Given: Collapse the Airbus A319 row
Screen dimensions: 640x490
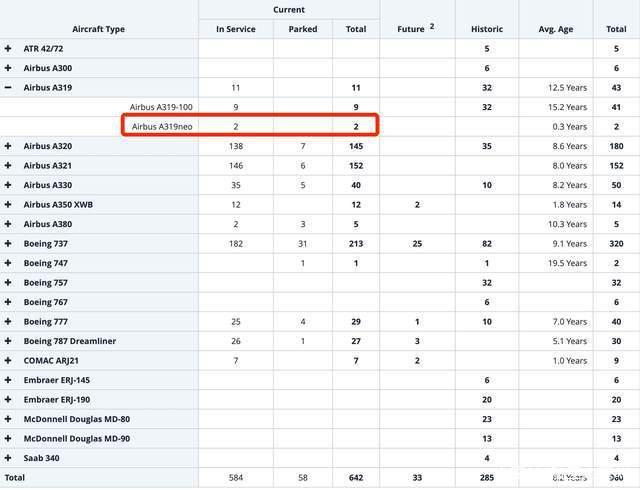Looking at the screenshot, I should point(8,87).
